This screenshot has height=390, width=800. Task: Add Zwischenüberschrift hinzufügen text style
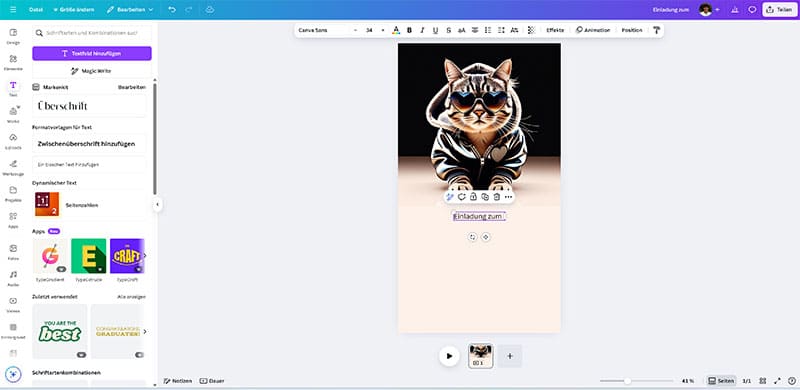click(89, 144)
